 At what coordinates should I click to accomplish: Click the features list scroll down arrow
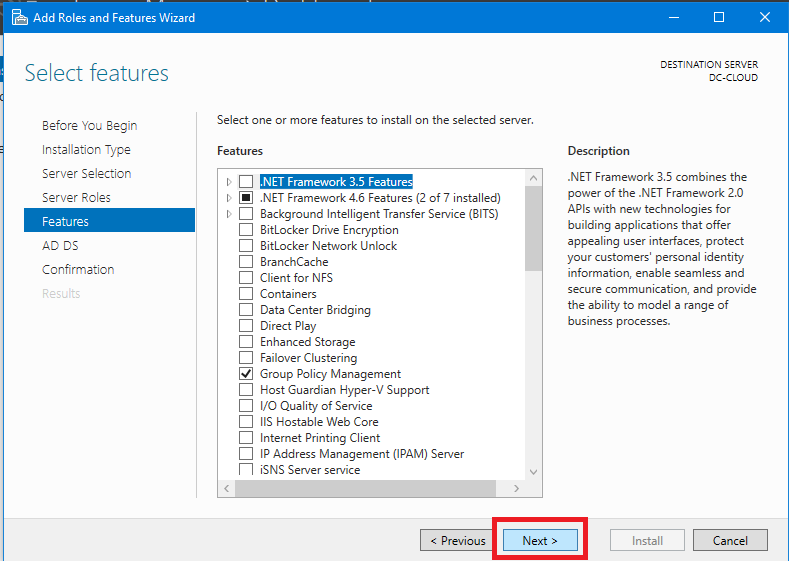click(533, 472)
